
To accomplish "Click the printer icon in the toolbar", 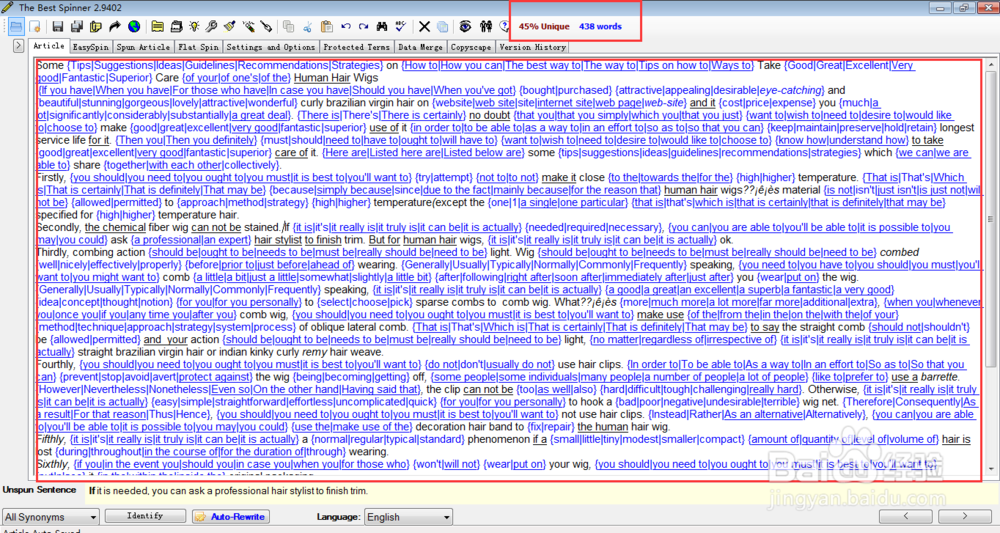I will coord(176,27).
